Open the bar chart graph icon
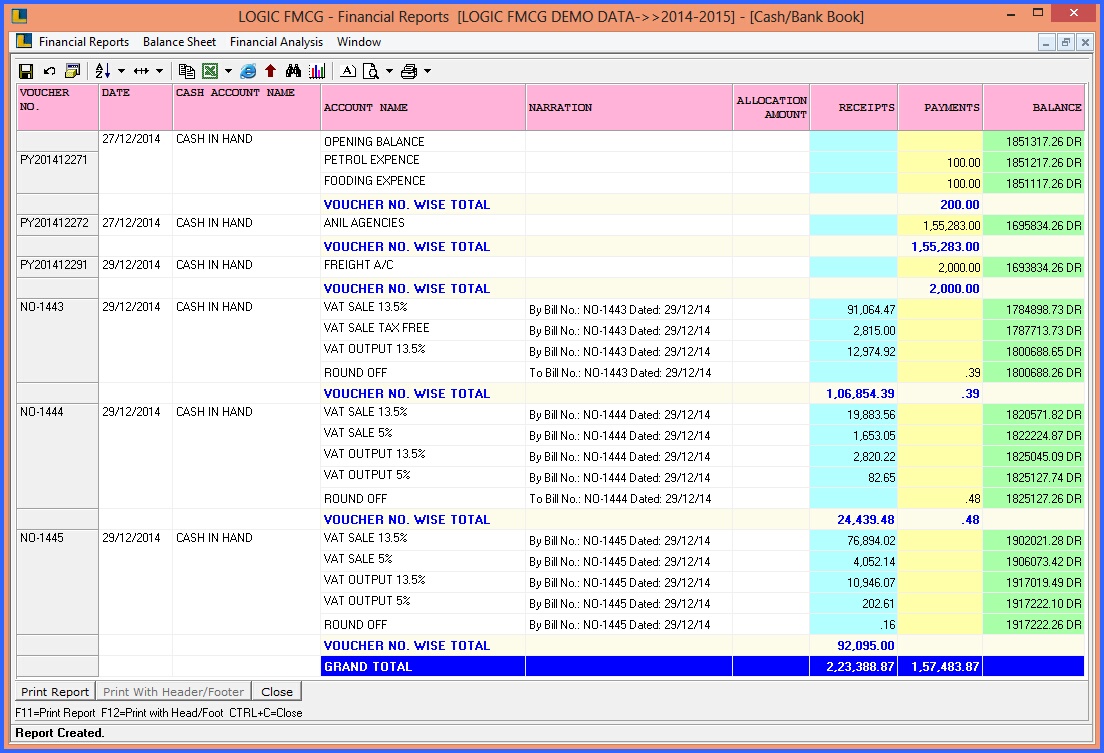The width and height of the screenshot is (1104, 753). tap(317, 71)
